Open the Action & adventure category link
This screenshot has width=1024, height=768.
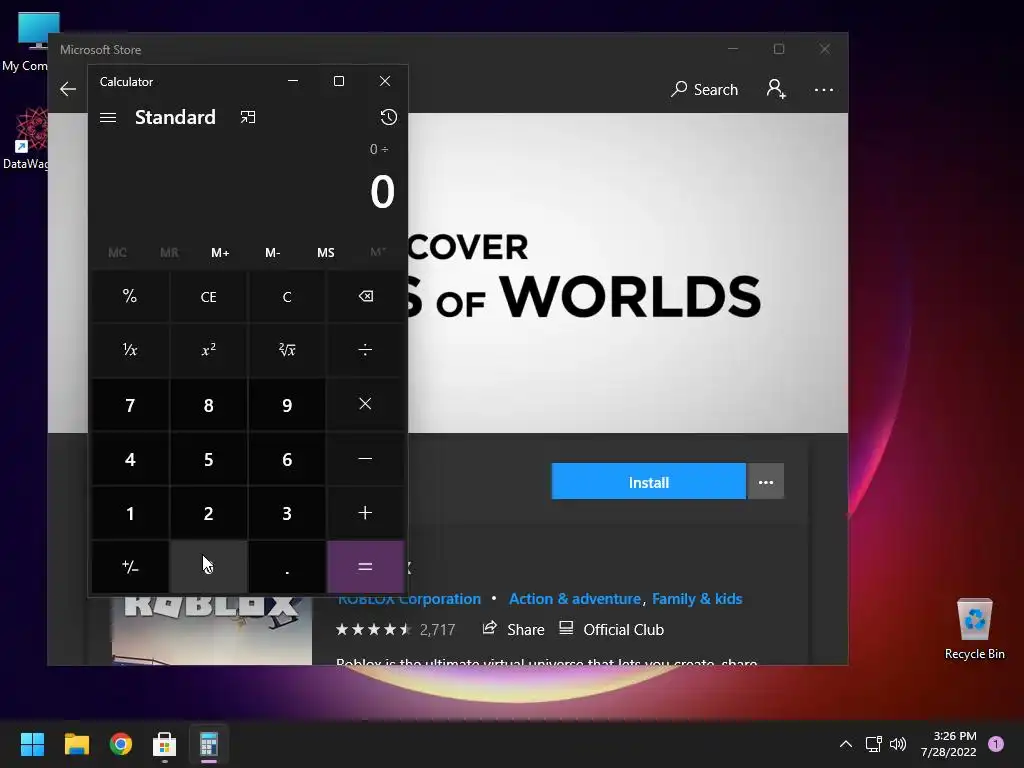[x=575, y=599]
